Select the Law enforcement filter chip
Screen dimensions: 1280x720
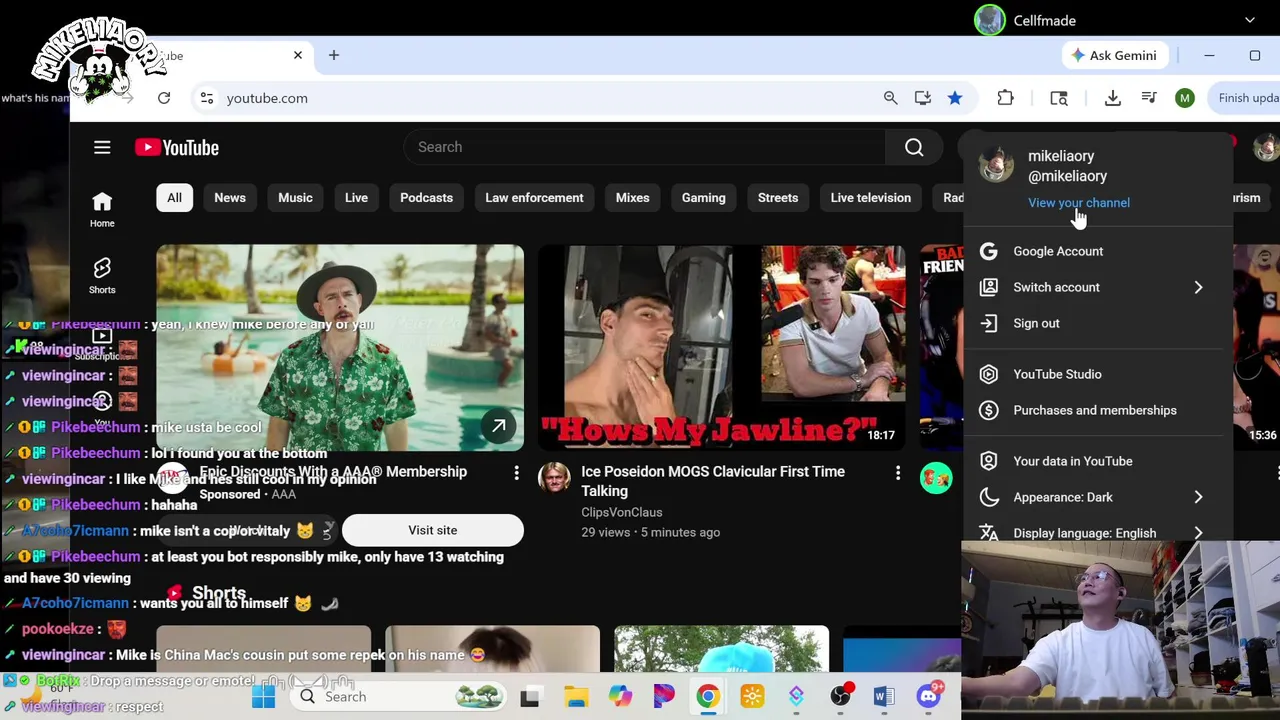click(534, 198)
